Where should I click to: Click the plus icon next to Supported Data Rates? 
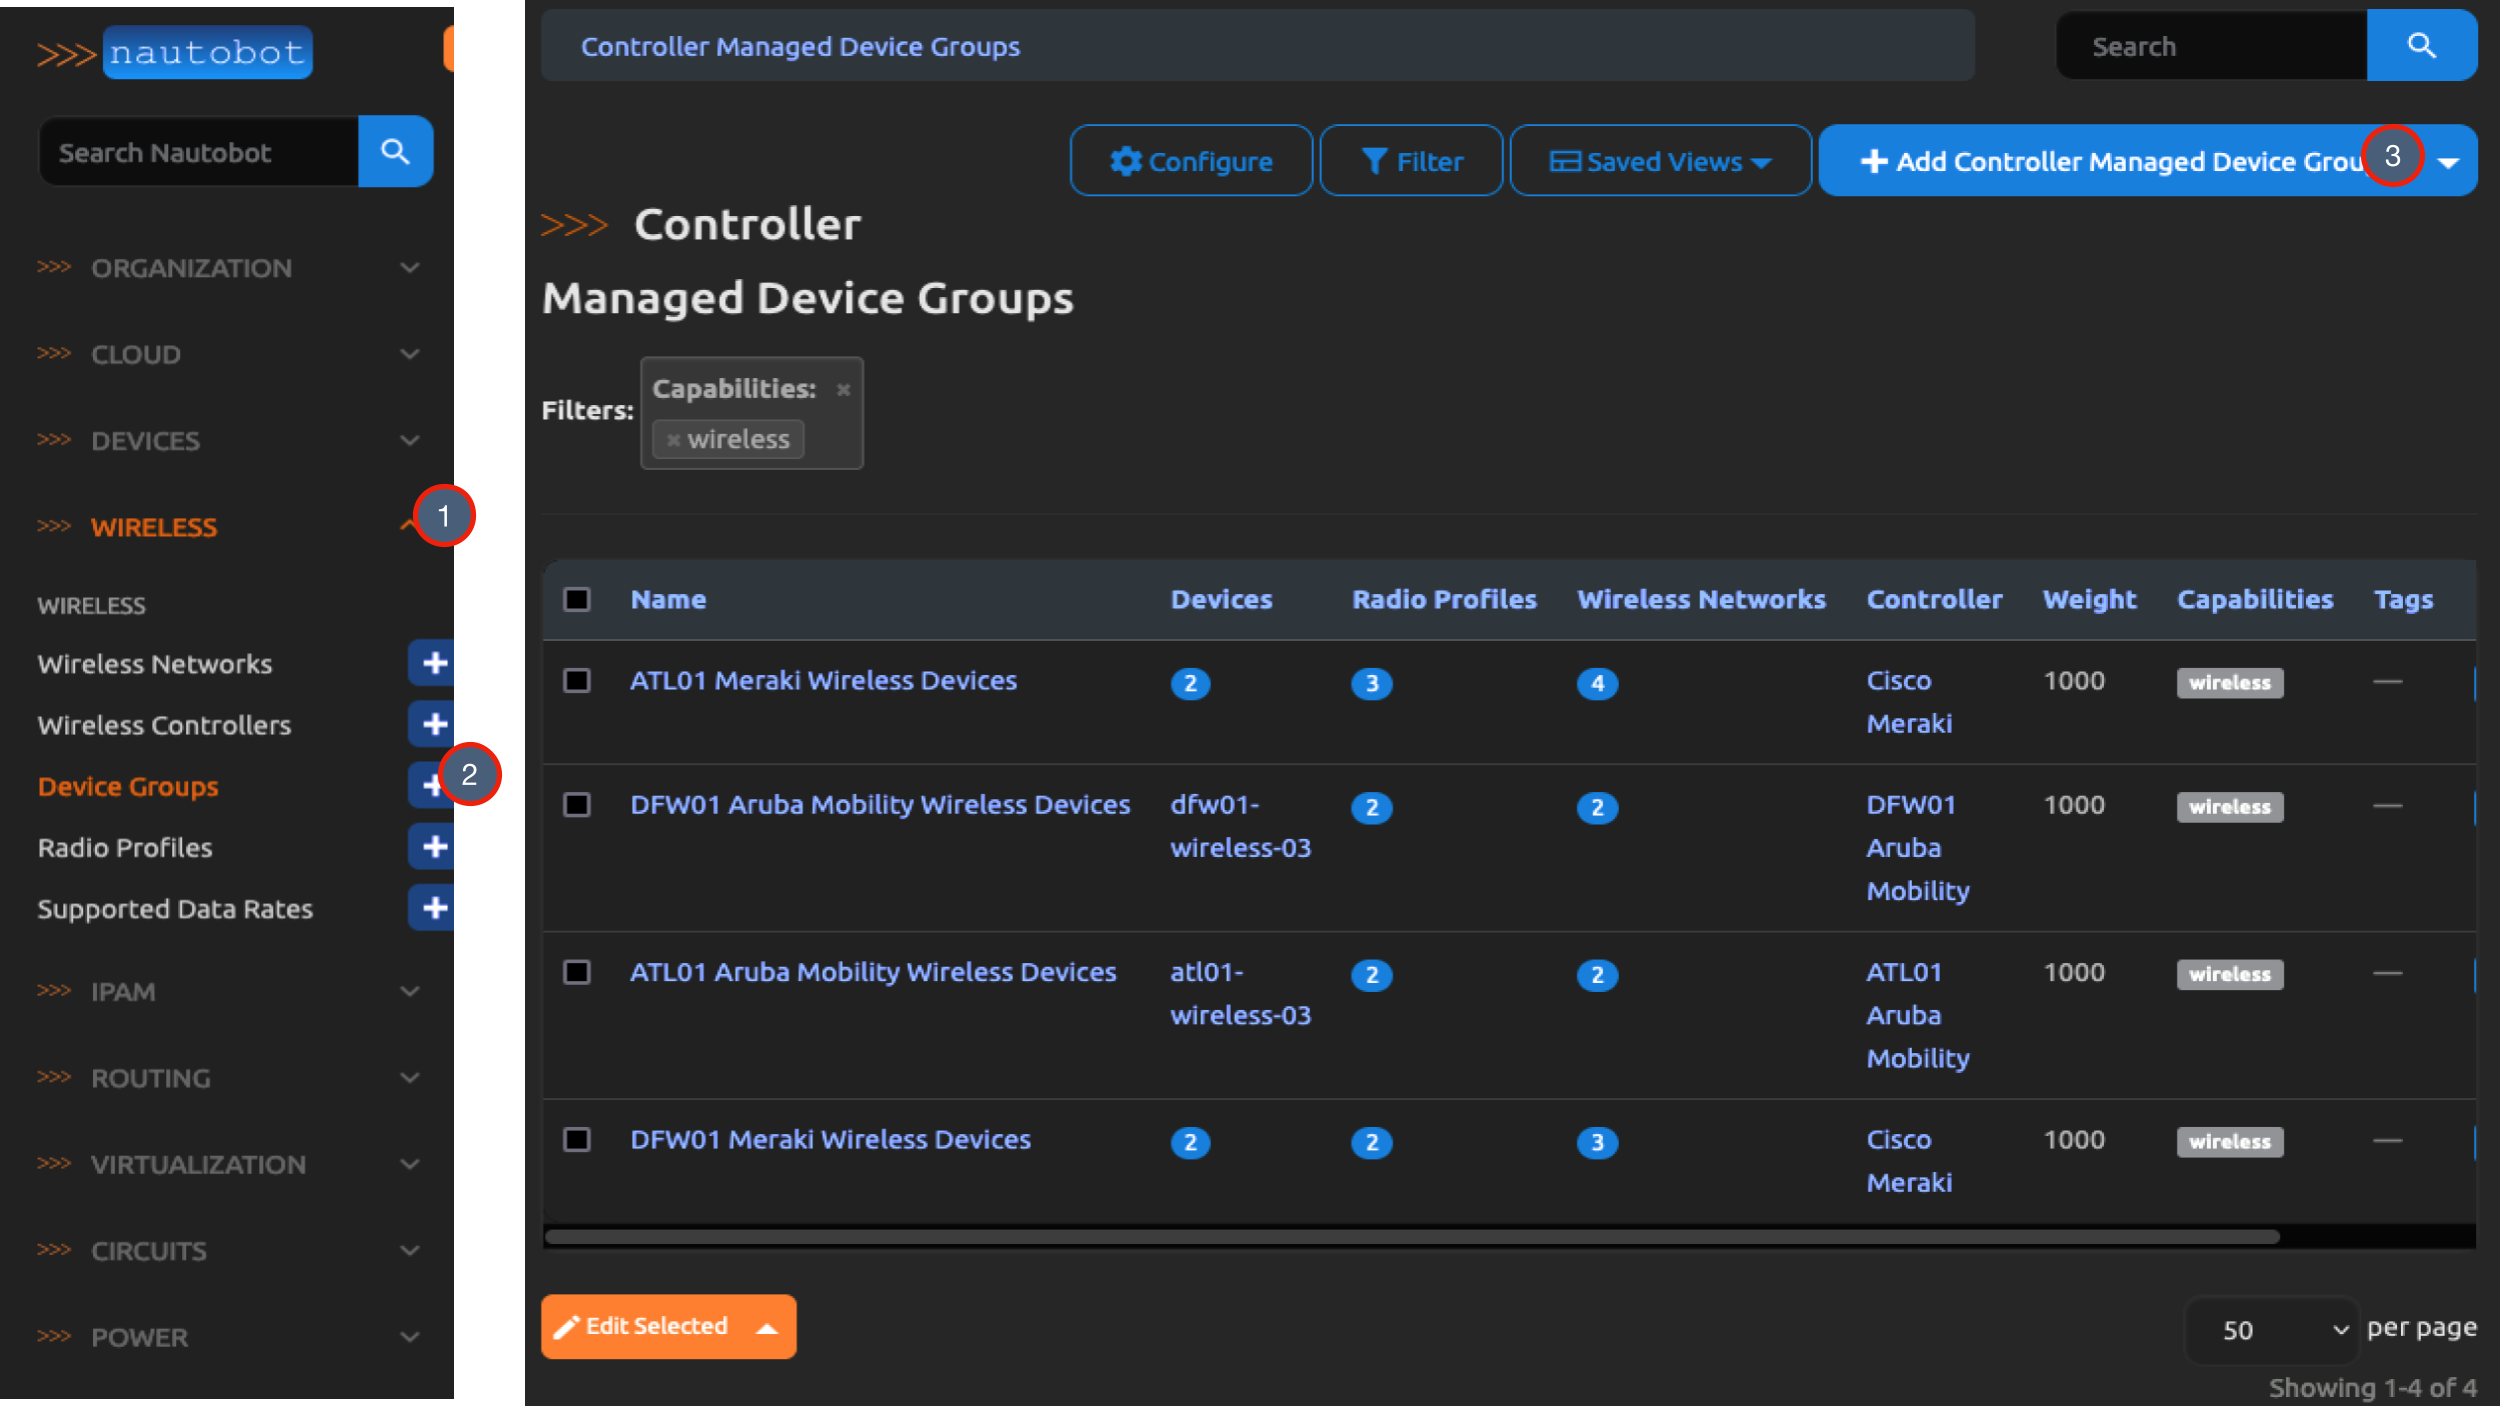point(433,908)
